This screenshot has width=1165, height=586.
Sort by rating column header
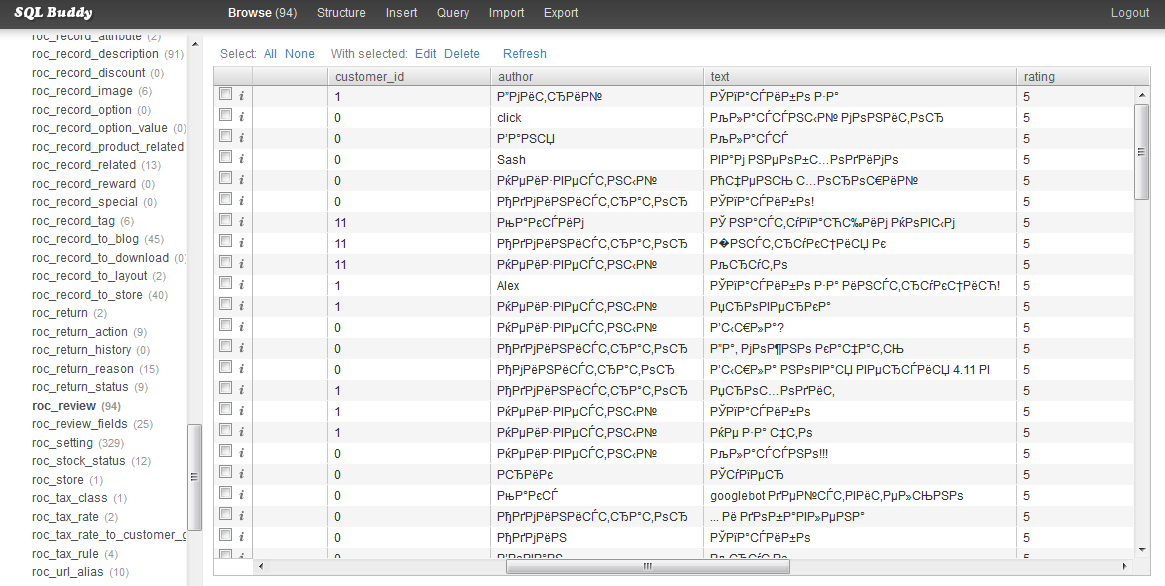pyautogui.click(x=1083, y=76)
